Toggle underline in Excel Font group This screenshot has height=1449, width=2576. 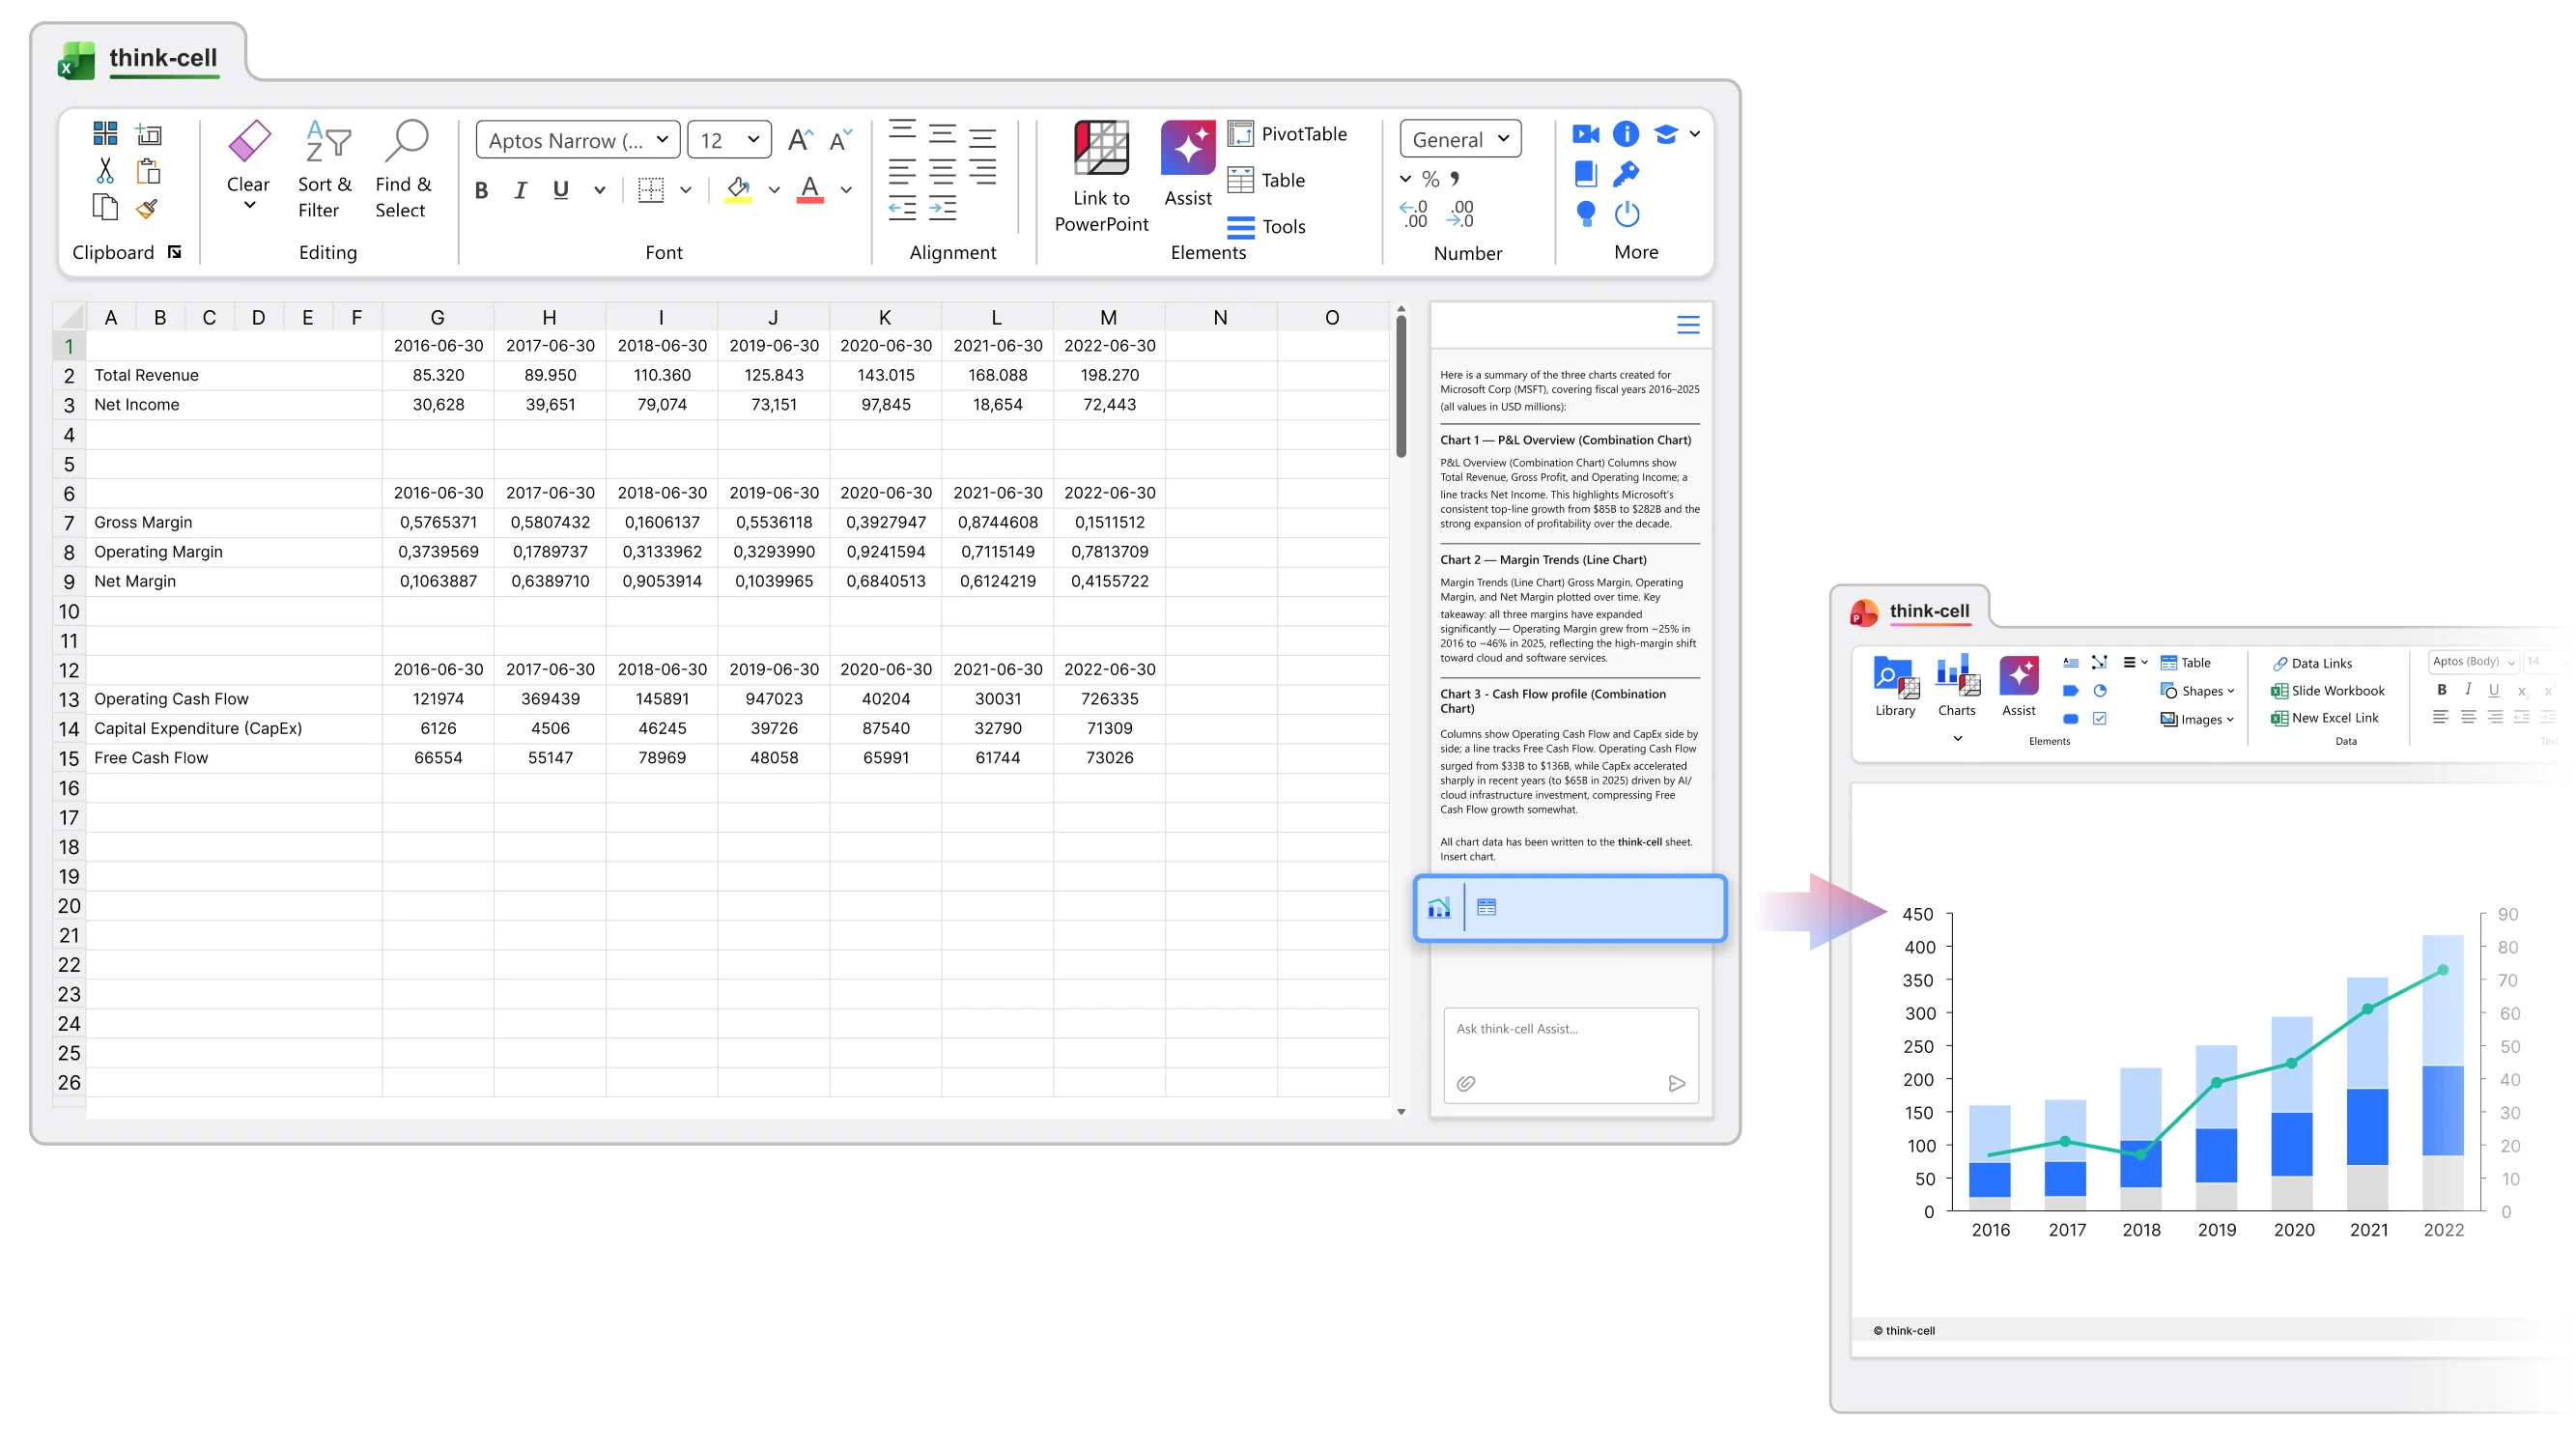pos(560,190)
